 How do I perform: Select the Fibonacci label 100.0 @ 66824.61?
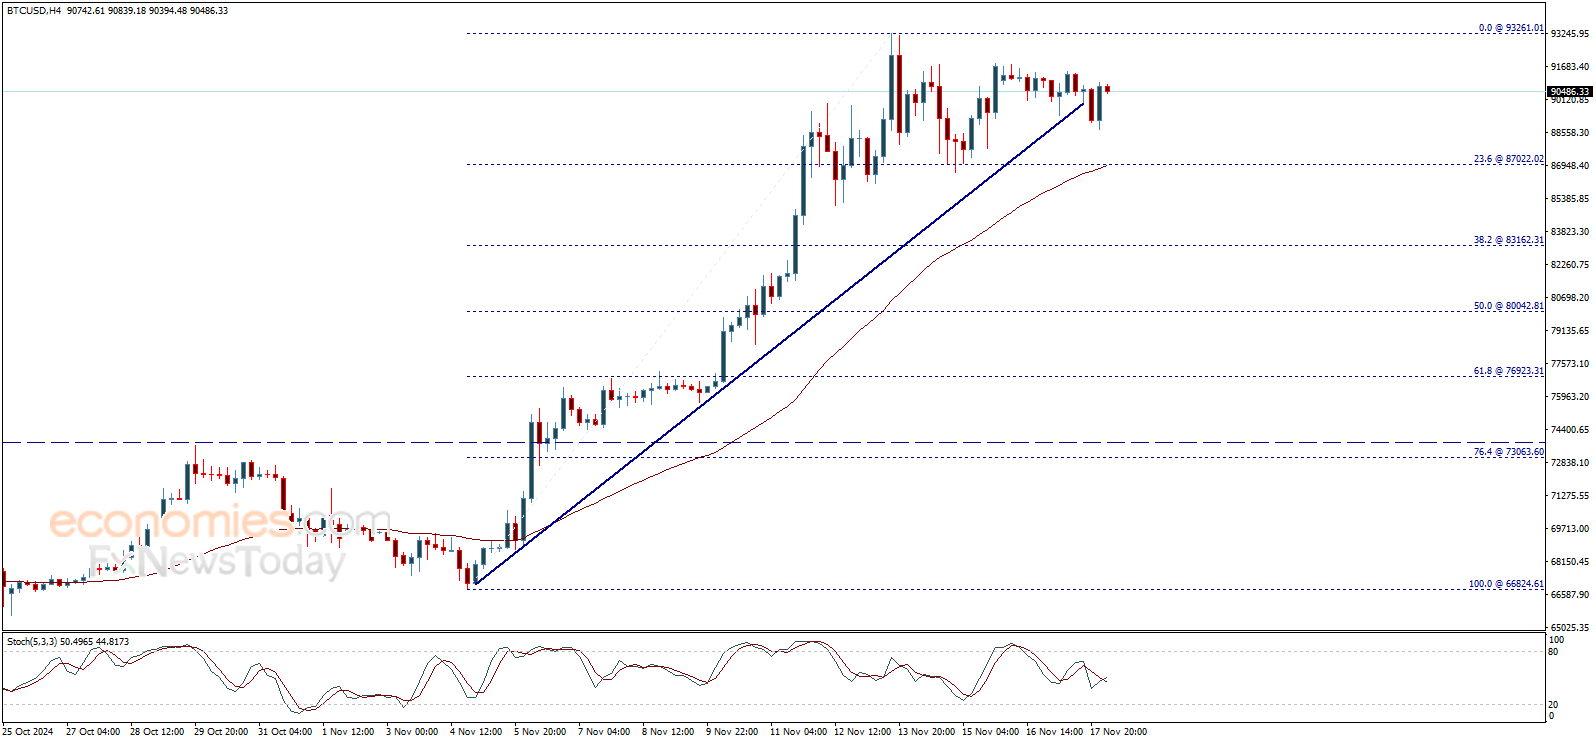1506,584
